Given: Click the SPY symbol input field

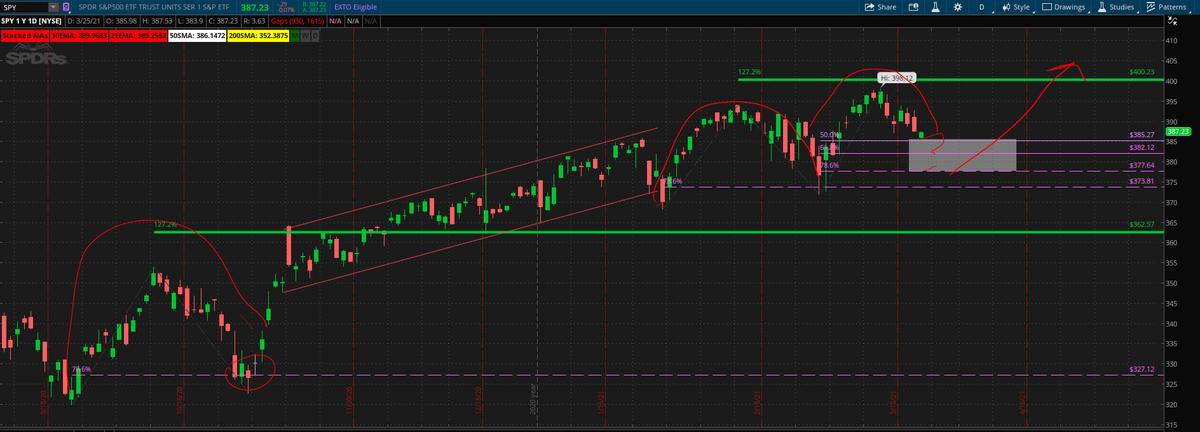Looking at the screenshot, I should (x=23, y=7).
